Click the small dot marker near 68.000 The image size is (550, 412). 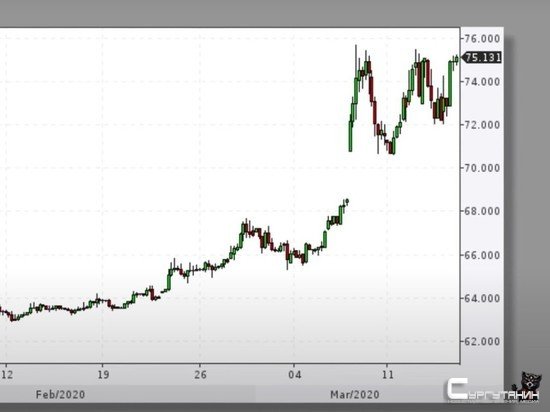click(x=347, y=201)
